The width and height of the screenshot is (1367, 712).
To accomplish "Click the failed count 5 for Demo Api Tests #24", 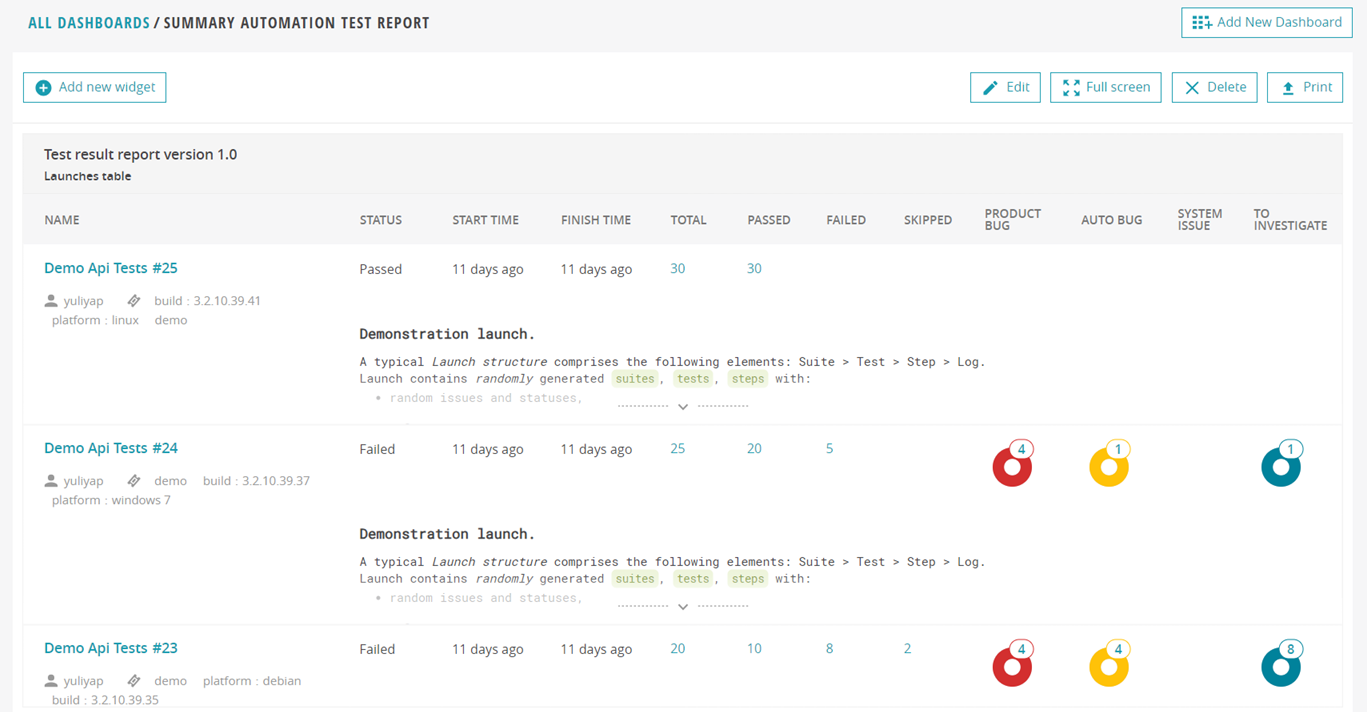I will tap(829, 448).
